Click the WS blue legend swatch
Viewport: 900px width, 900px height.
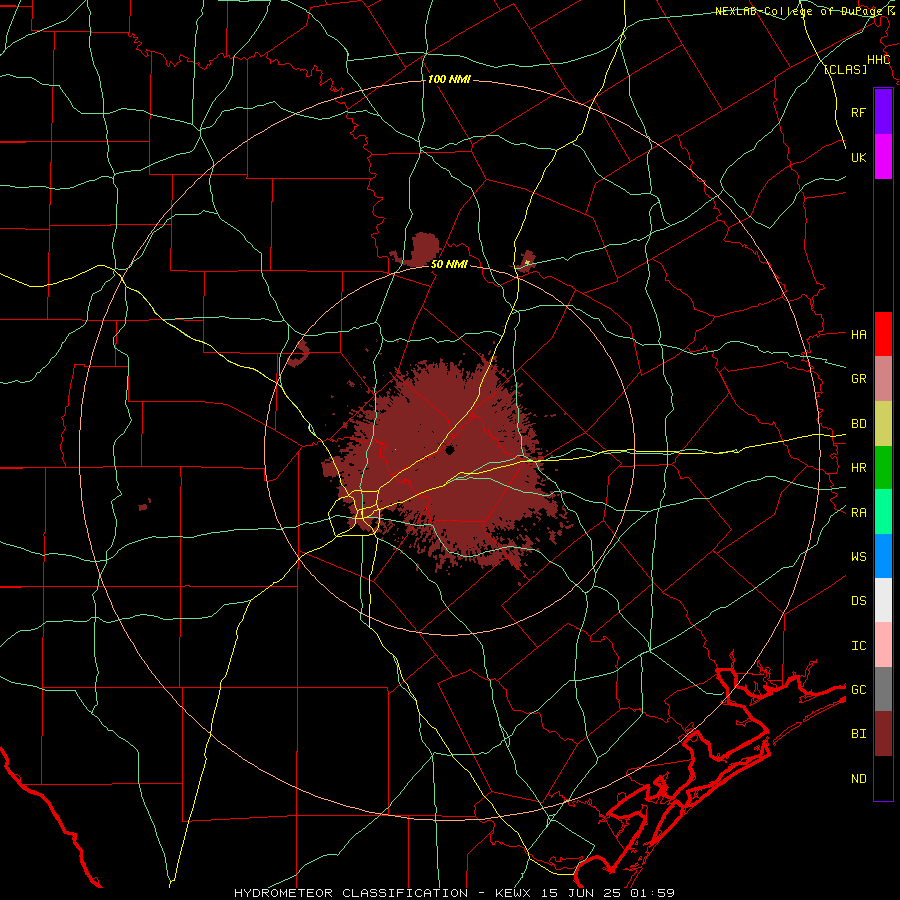tap(883, 556)
